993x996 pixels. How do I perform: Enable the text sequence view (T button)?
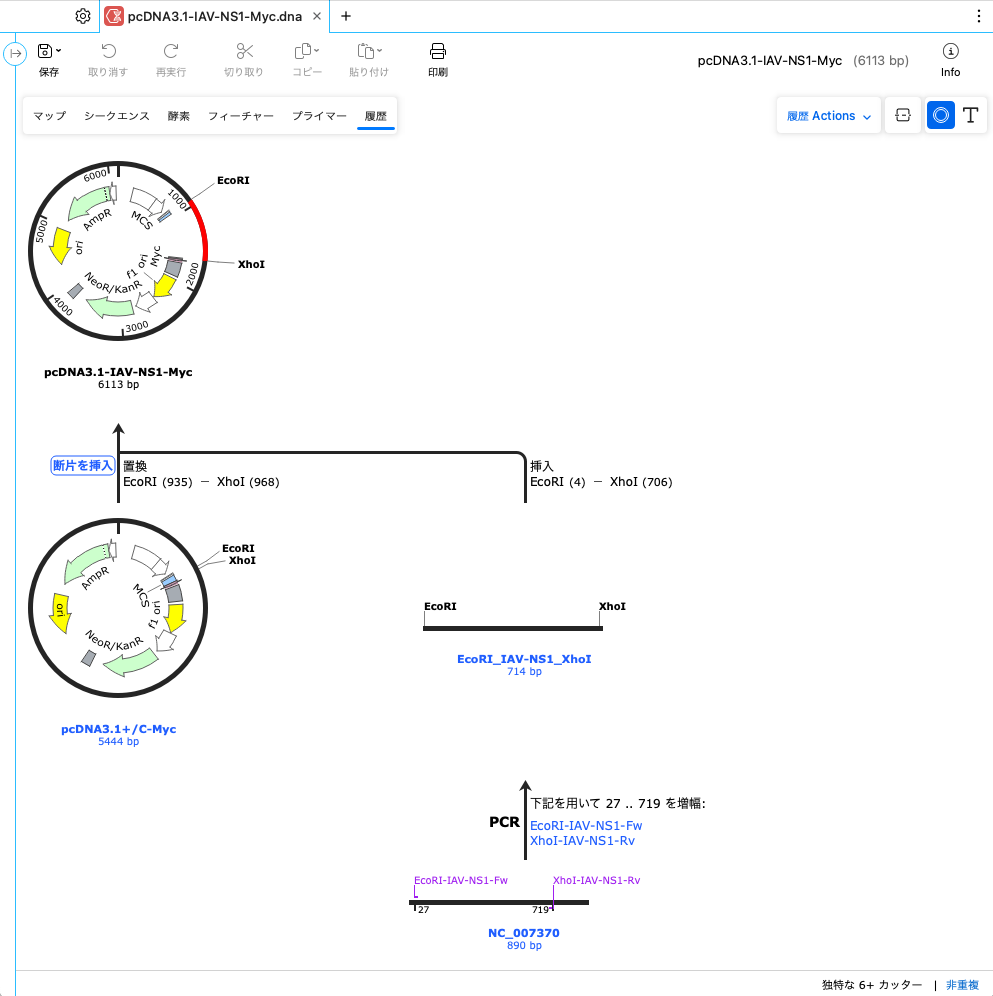coord(971,115)
